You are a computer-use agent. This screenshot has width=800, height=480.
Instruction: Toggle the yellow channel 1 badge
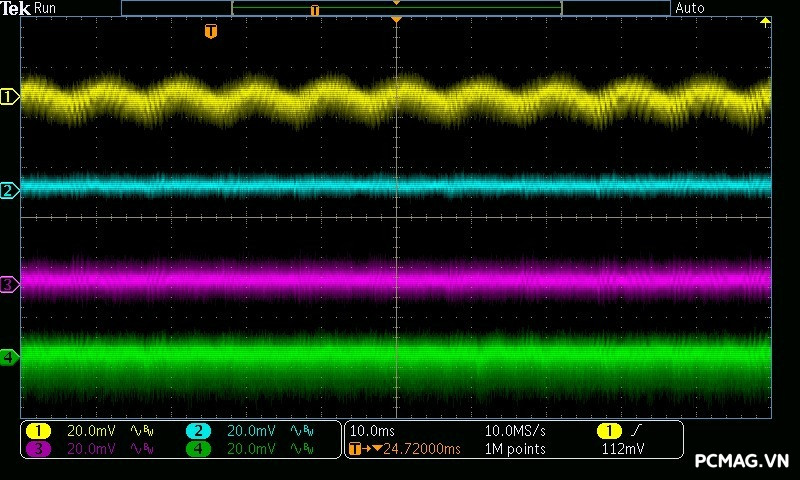[38, 431]
